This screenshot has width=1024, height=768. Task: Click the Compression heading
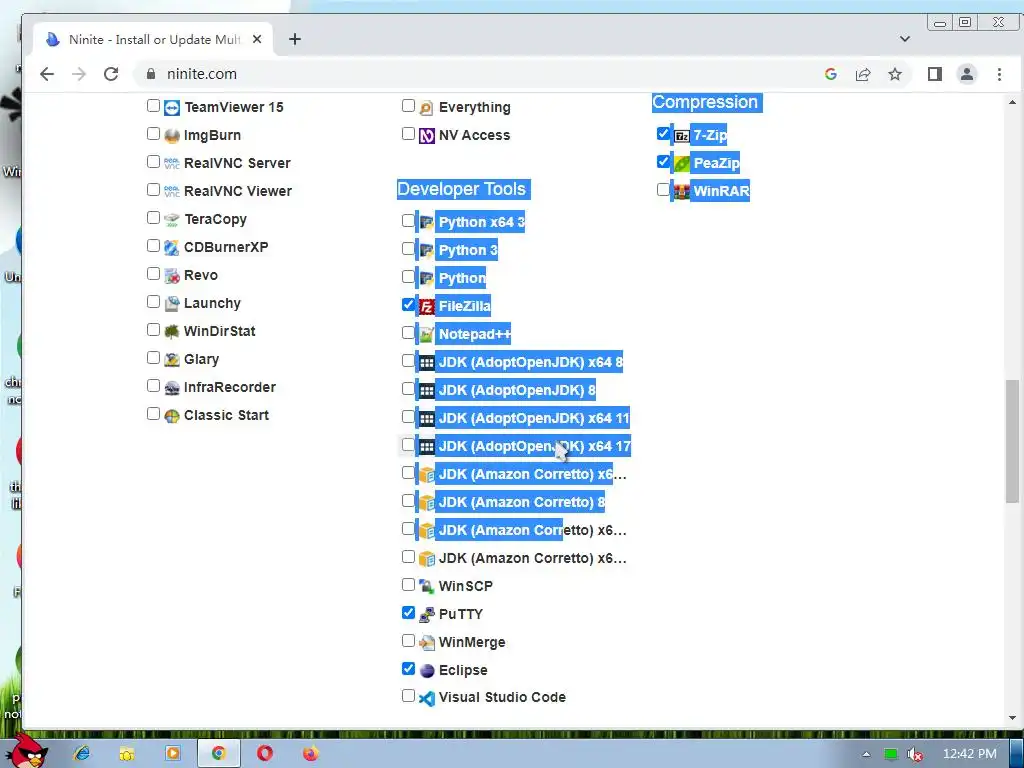click(x=705, y=103)
